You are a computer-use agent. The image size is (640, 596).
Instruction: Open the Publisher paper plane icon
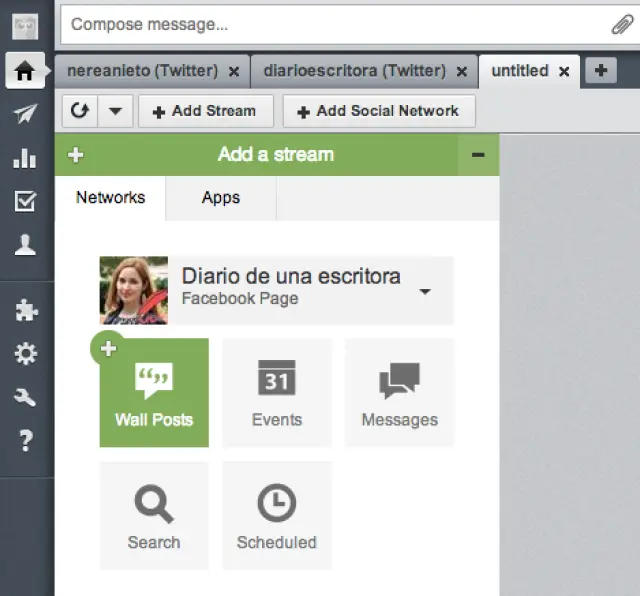point(25,114)
